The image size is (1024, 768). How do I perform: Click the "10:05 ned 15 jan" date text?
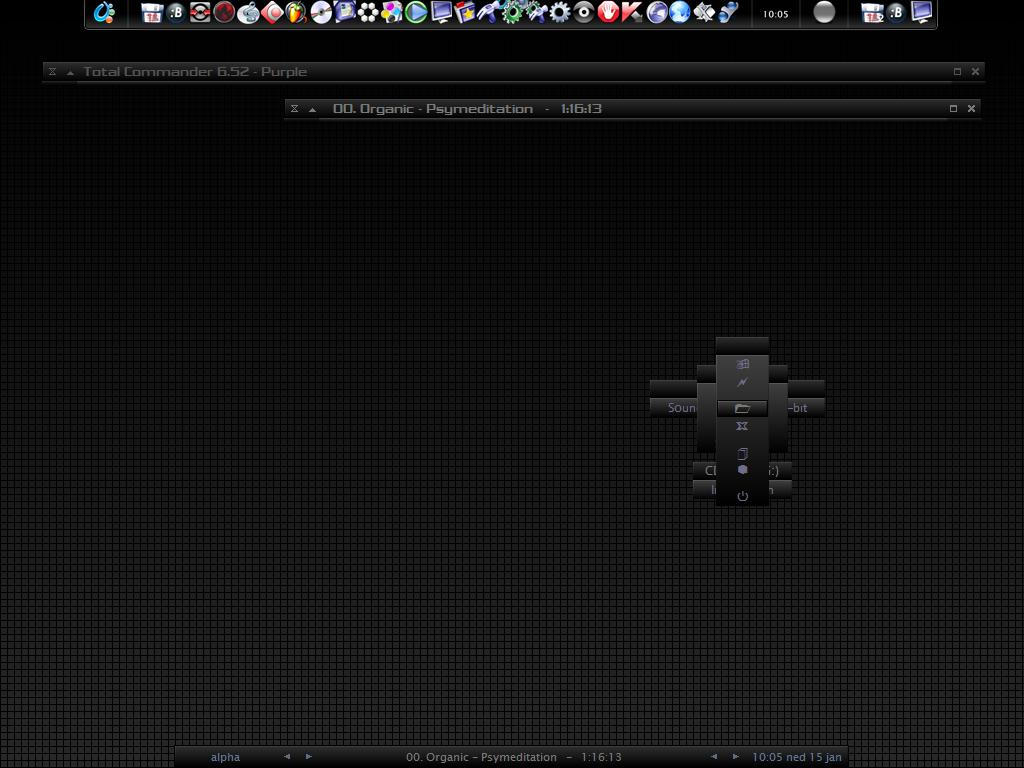tap(797, 758)
